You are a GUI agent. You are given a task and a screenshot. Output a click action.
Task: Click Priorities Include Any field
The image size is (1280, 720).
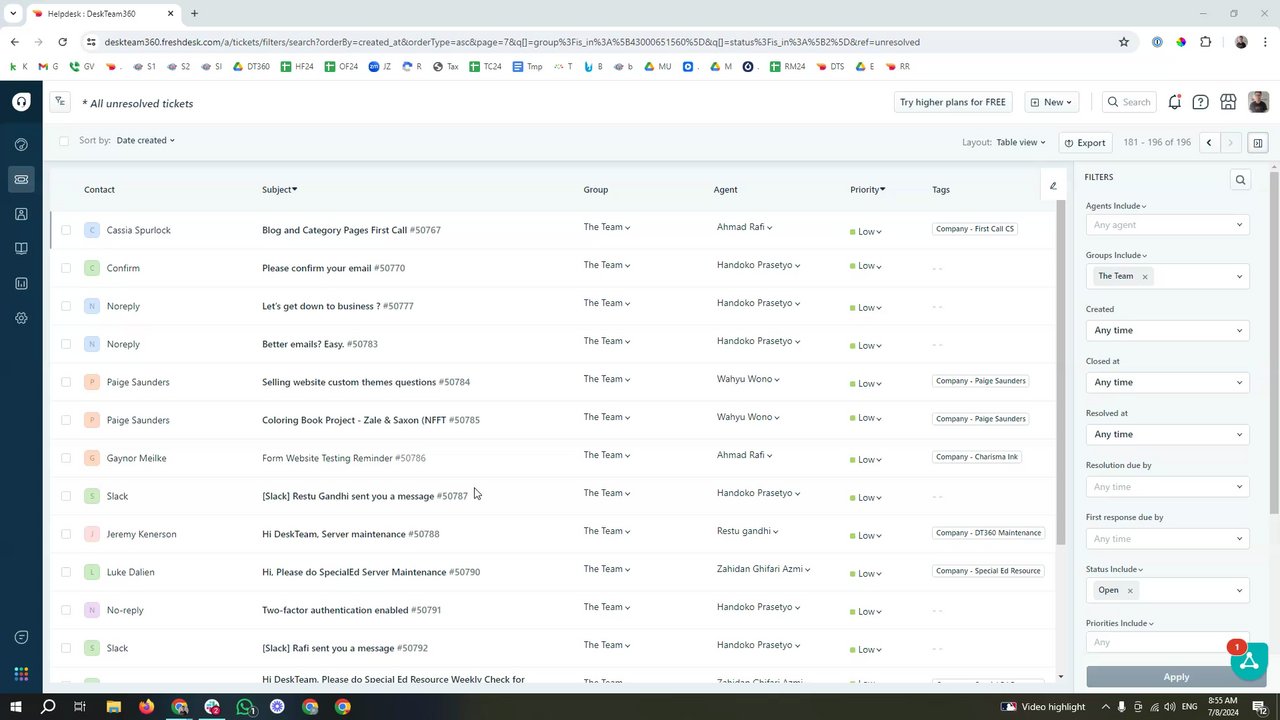pos(1167,642)
